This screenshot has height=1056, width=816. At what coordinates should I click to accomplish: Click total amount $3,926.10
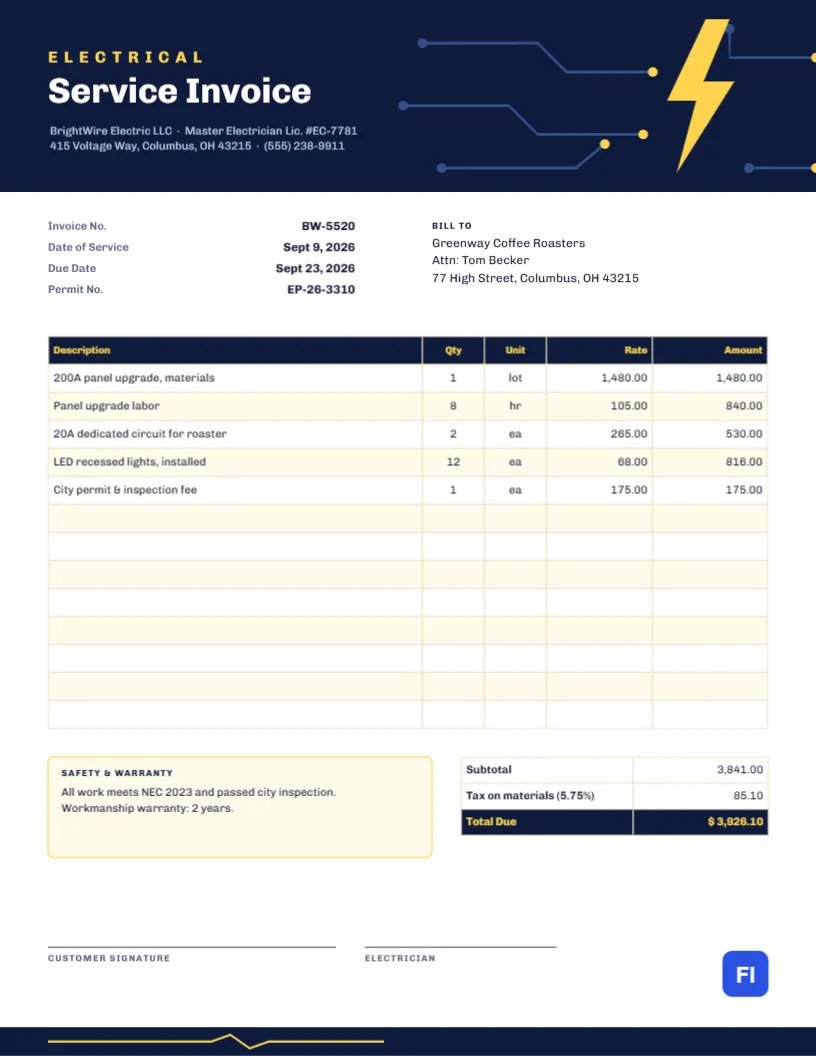(735, 822)
